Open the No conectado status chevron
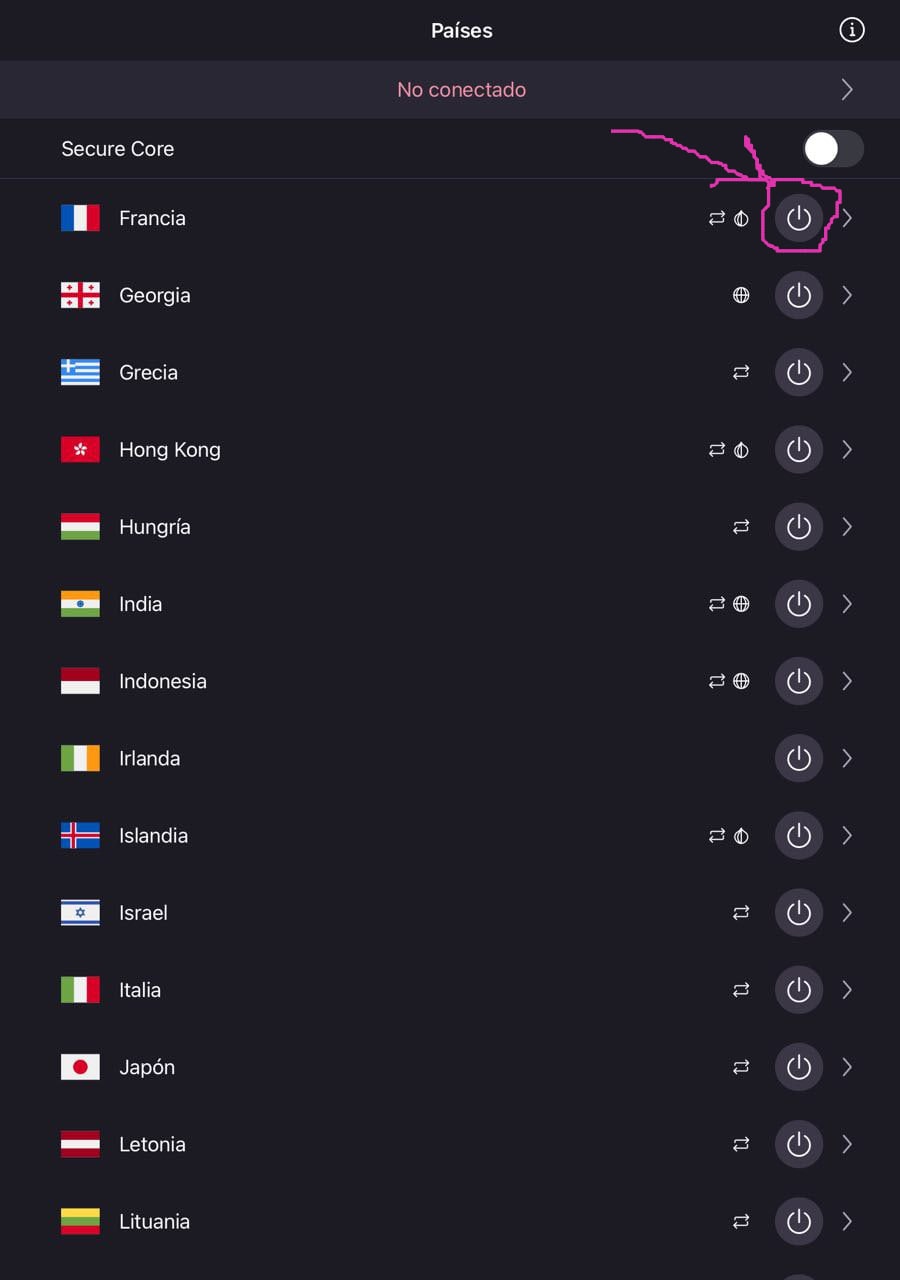This screenshot has height=1280, width=900. pos(847,90)
